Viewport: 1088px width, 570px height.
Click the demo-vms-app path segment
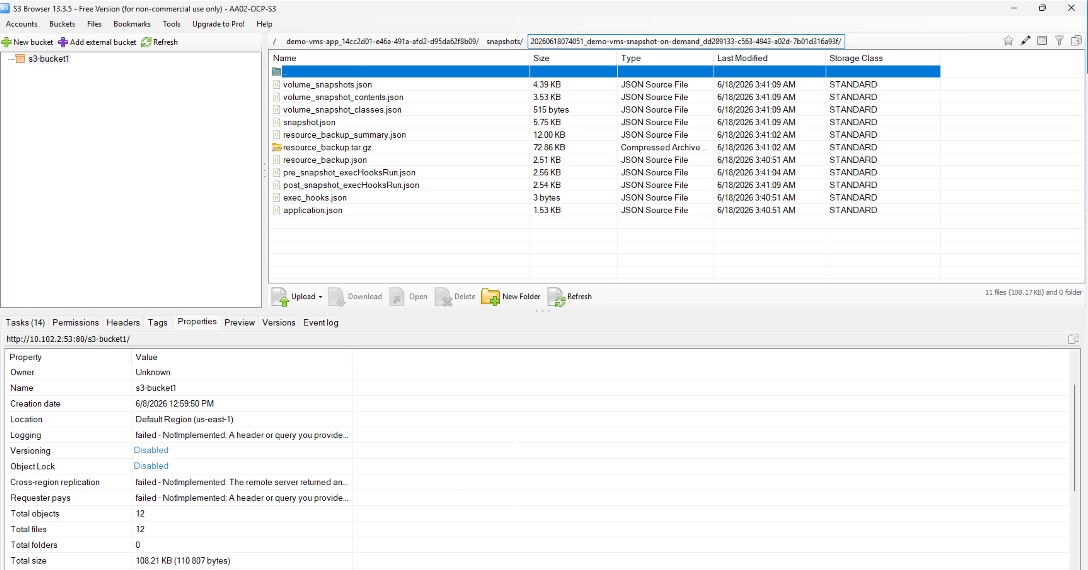(382, 42)
